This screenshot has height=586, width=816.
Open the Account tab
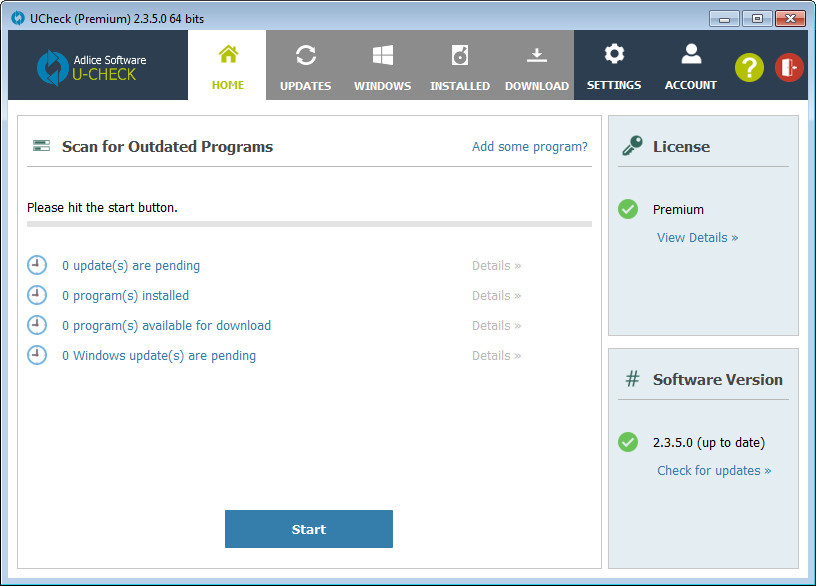point(691,65)
